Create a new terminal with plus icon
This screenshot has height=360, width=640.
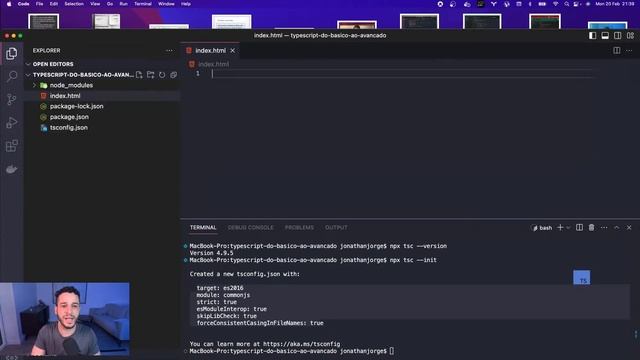tap(560, 228)
